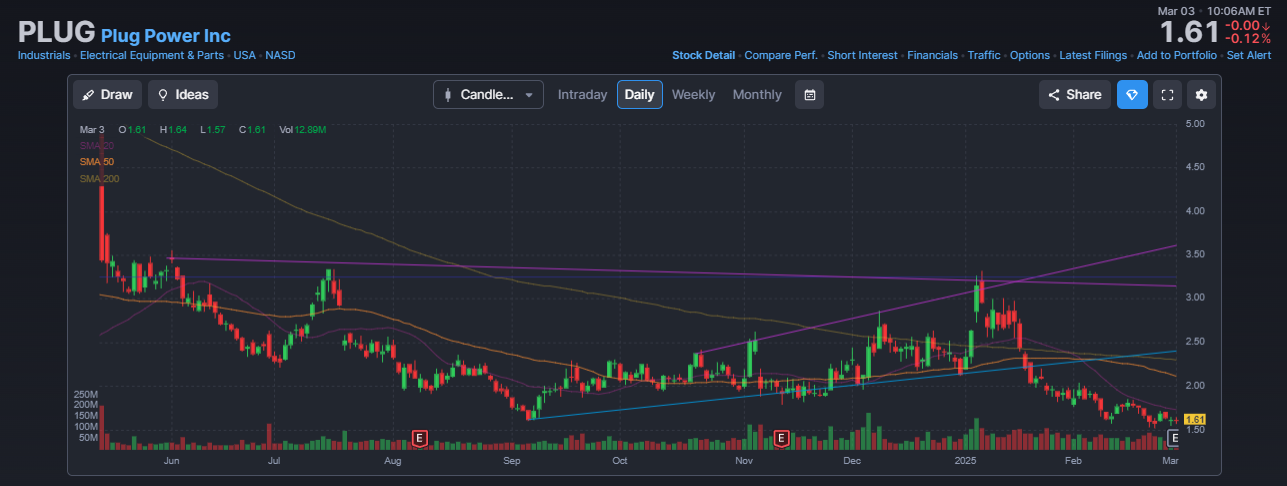The image size is (1287, 486).
Task: Switch to Intraday timeframe
Action: [582, 95]
